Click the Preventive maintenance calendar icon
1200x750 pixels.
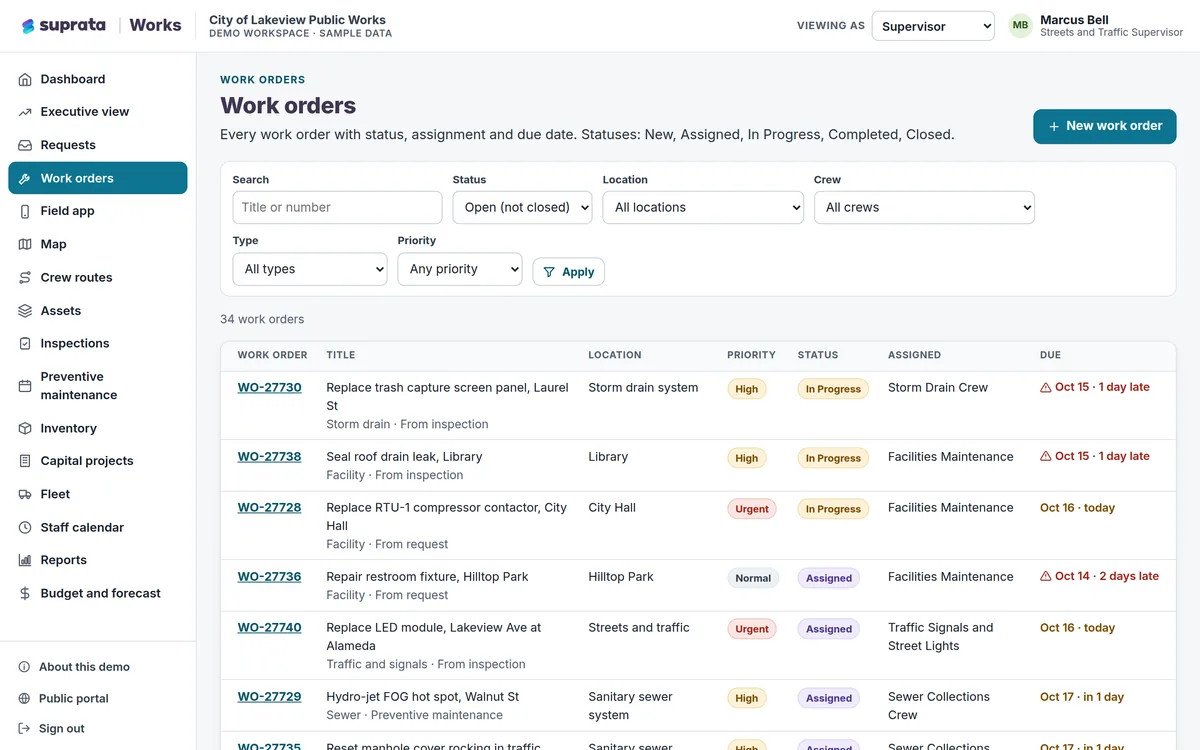pyautogui.click(x=25, y=386)
